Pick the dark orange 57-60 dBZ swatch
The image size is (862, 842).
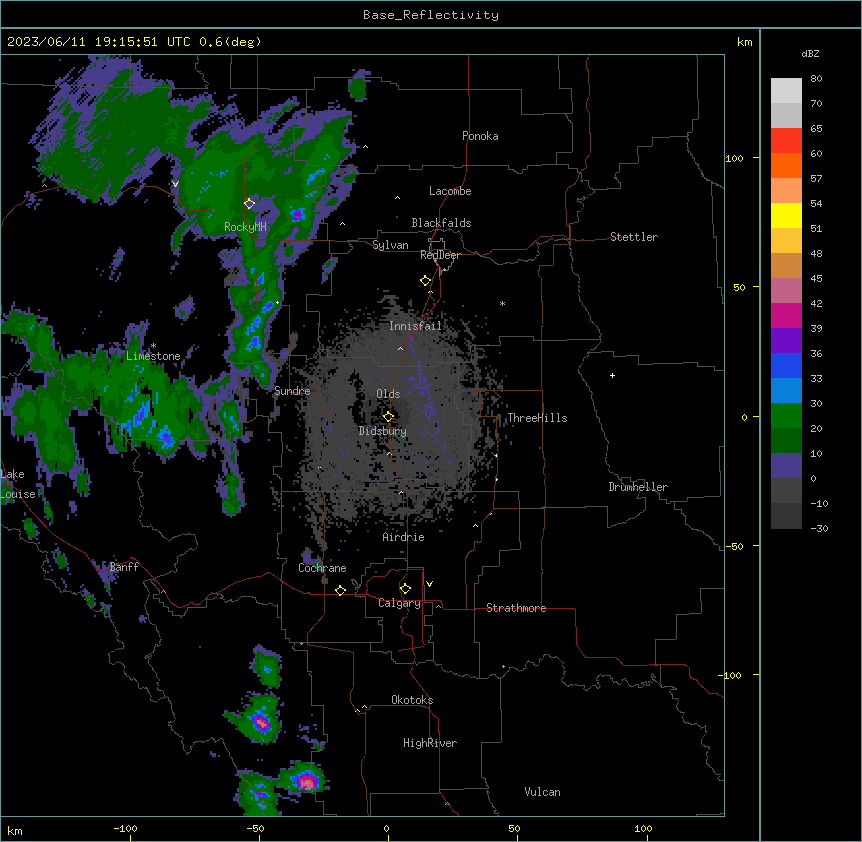point(786,165)
